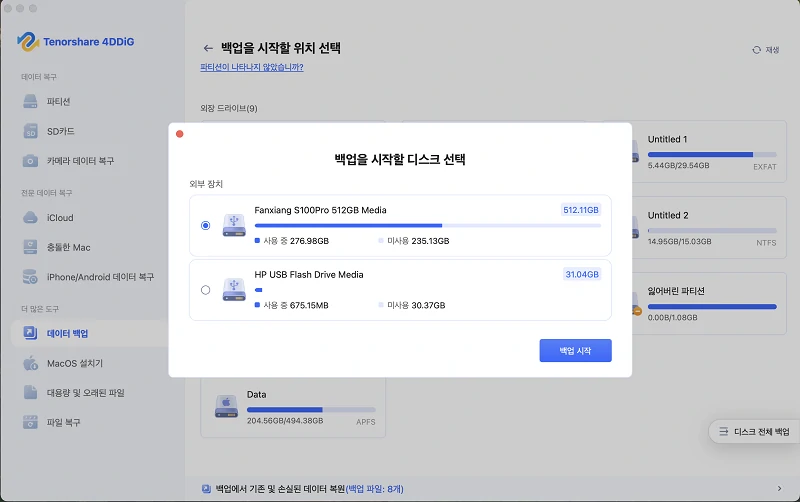800x502 pixels.
Task: Click the Untitled 1 usage bar
Action: 712,155
